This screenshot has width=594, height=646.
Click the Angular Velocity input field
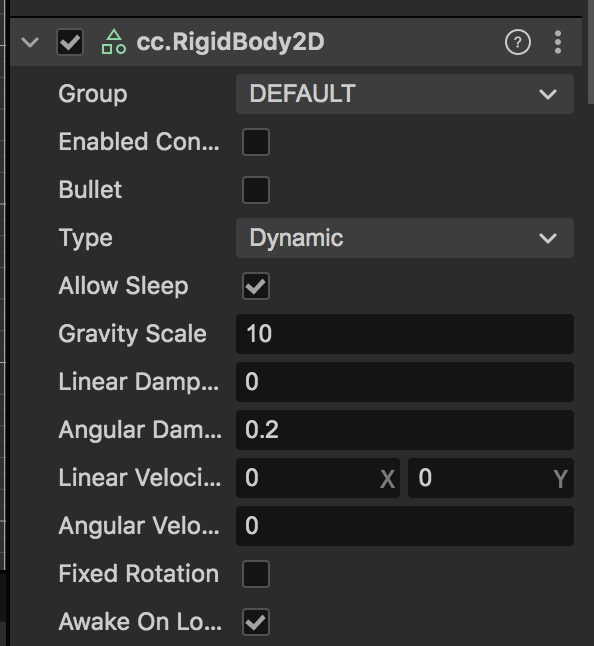405,526
